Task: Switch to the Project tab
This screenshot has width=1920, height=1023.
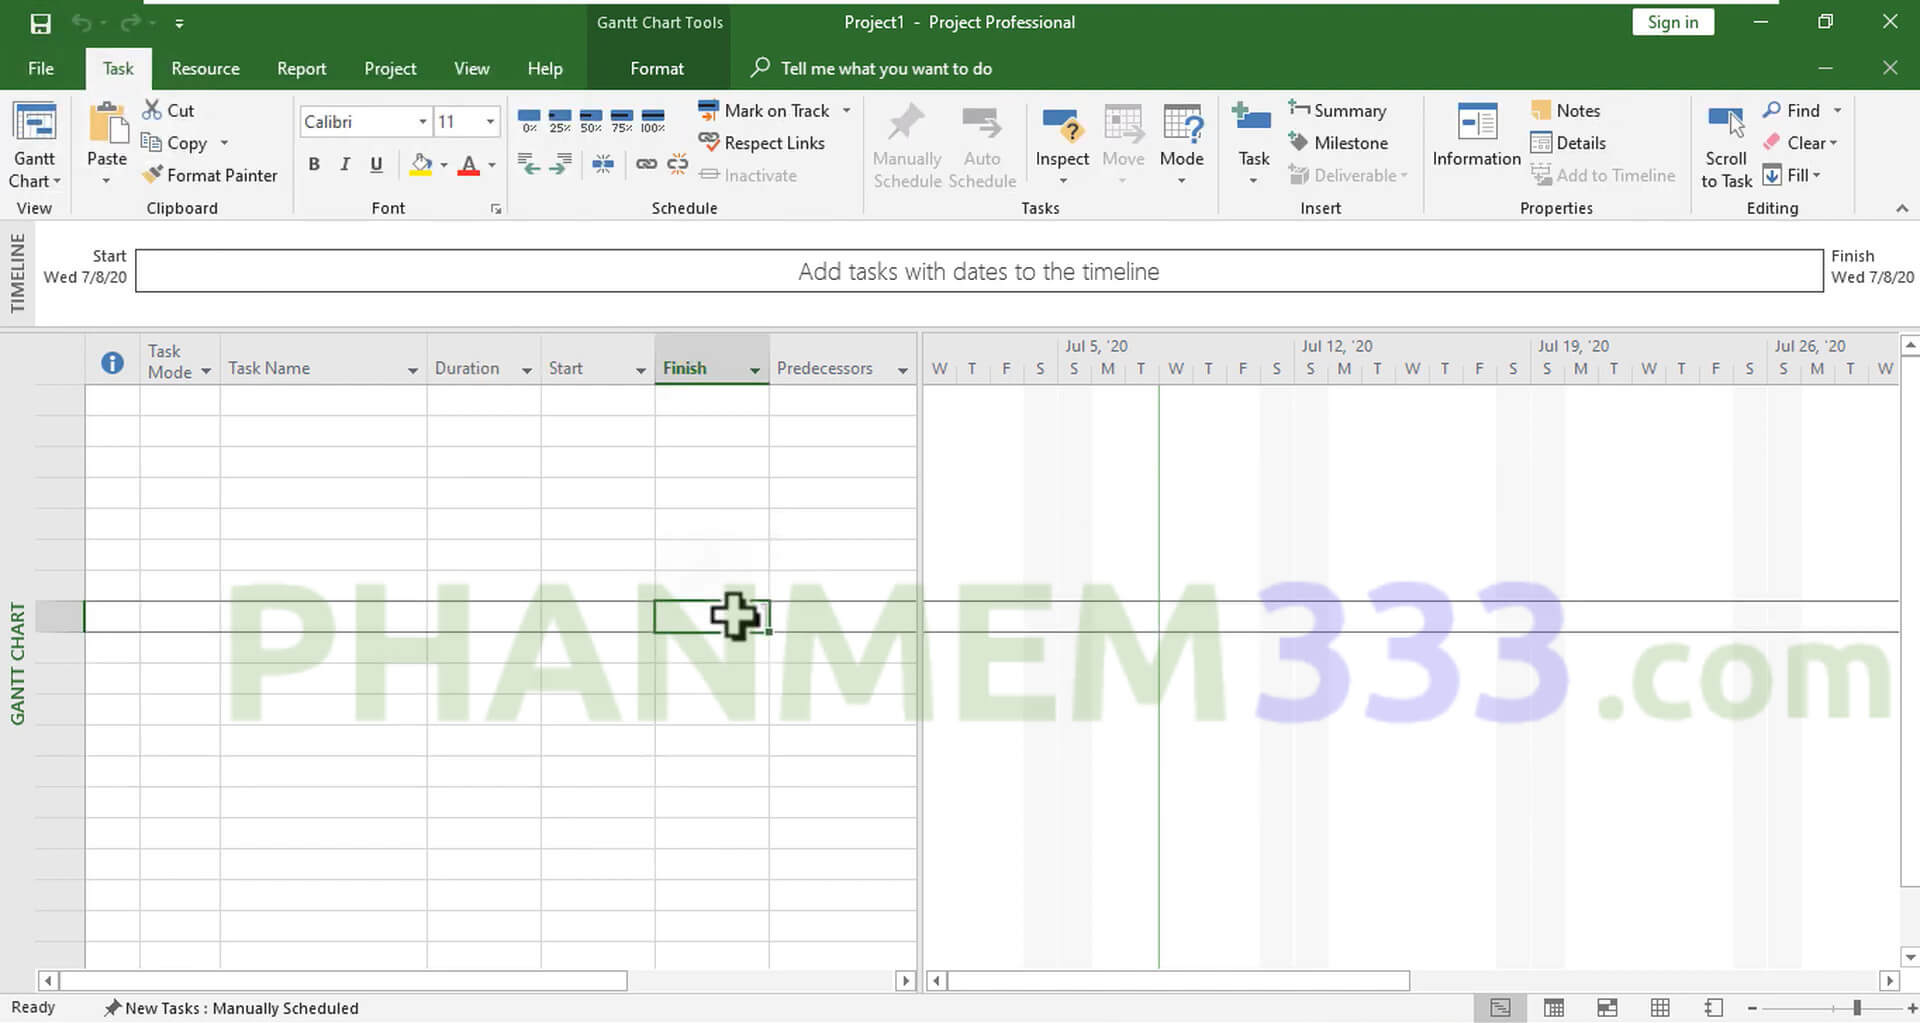Action: coord(390,68)
